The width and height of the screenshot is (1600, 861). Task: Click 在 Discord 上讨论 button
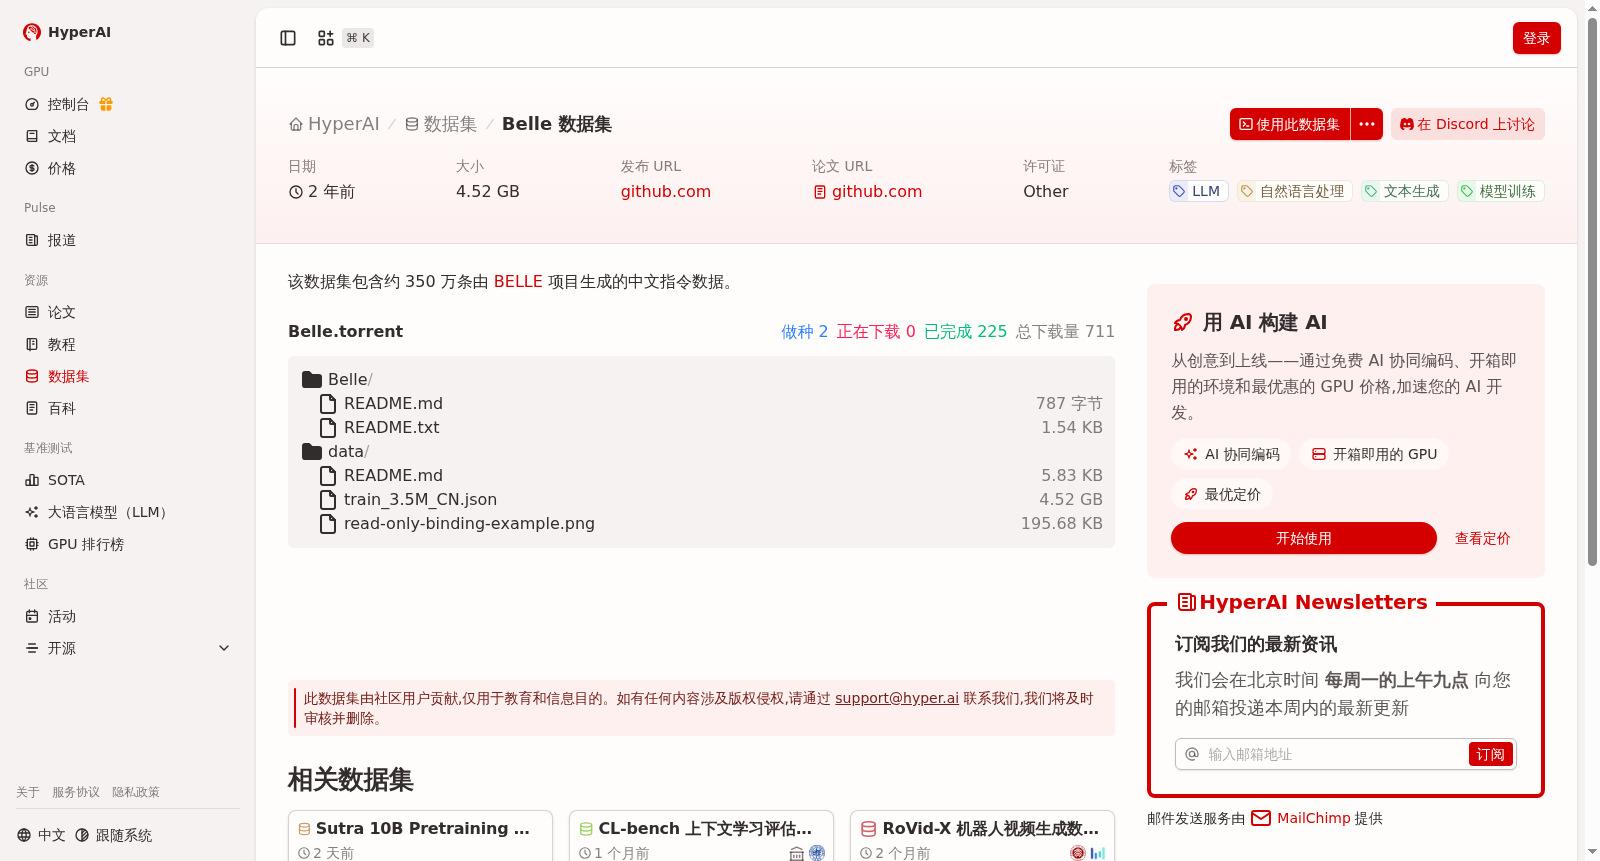tap(1467, 124)
